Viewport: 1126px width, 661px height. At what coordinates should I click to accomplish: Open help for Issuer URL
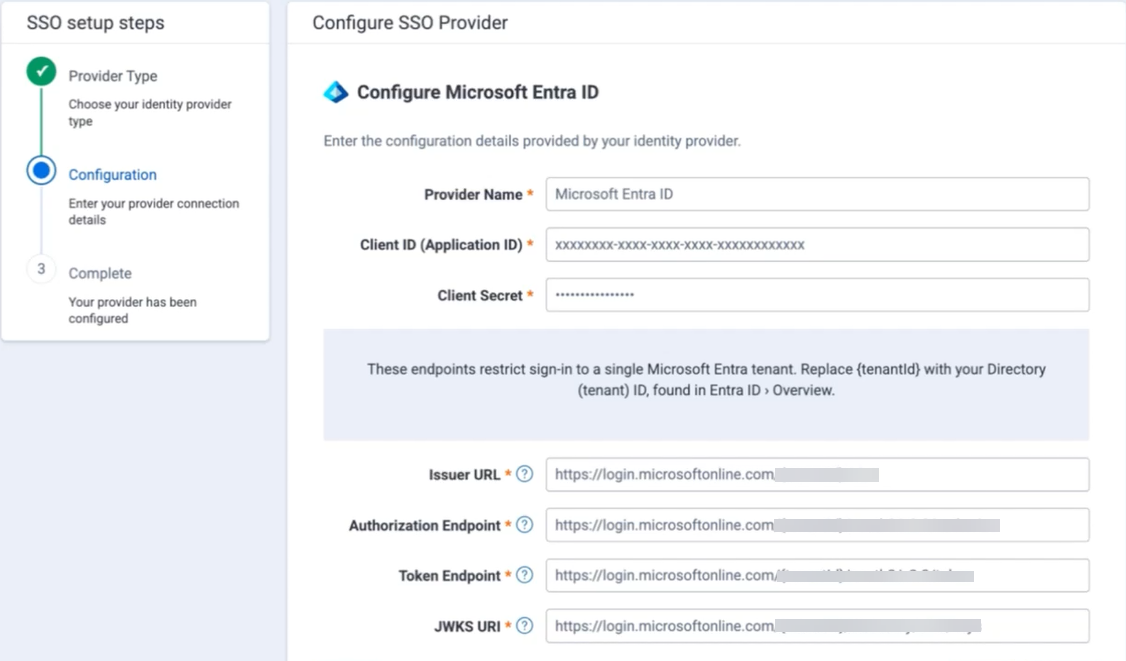point(525,474)
